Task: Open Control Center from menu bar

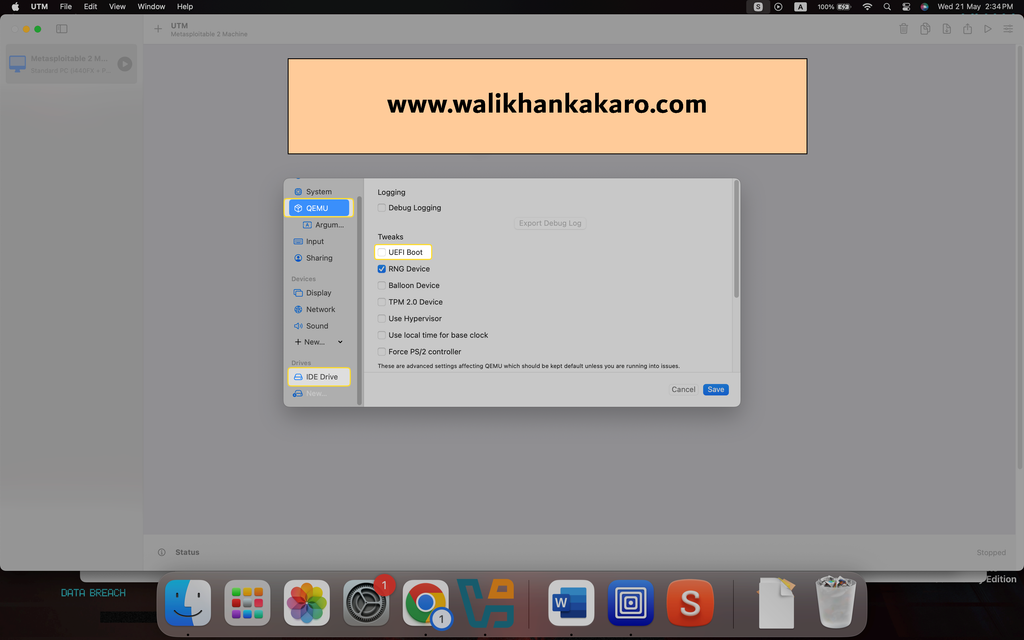Action: (906, 7)
